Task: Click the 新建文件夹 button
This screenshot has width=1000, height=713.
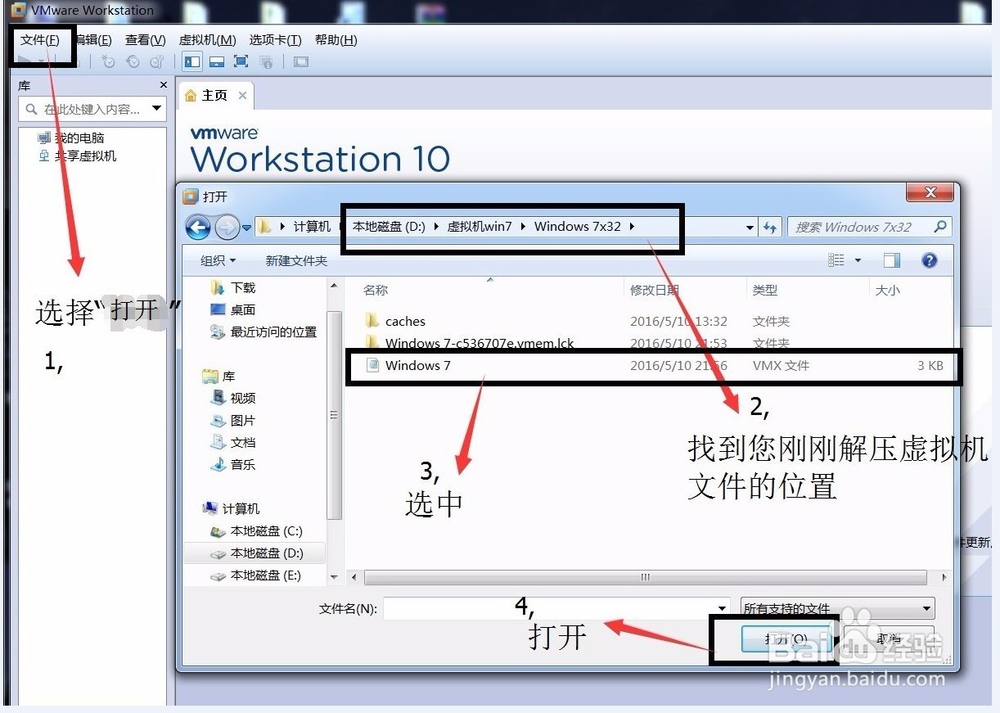Action: pos(297,261)
